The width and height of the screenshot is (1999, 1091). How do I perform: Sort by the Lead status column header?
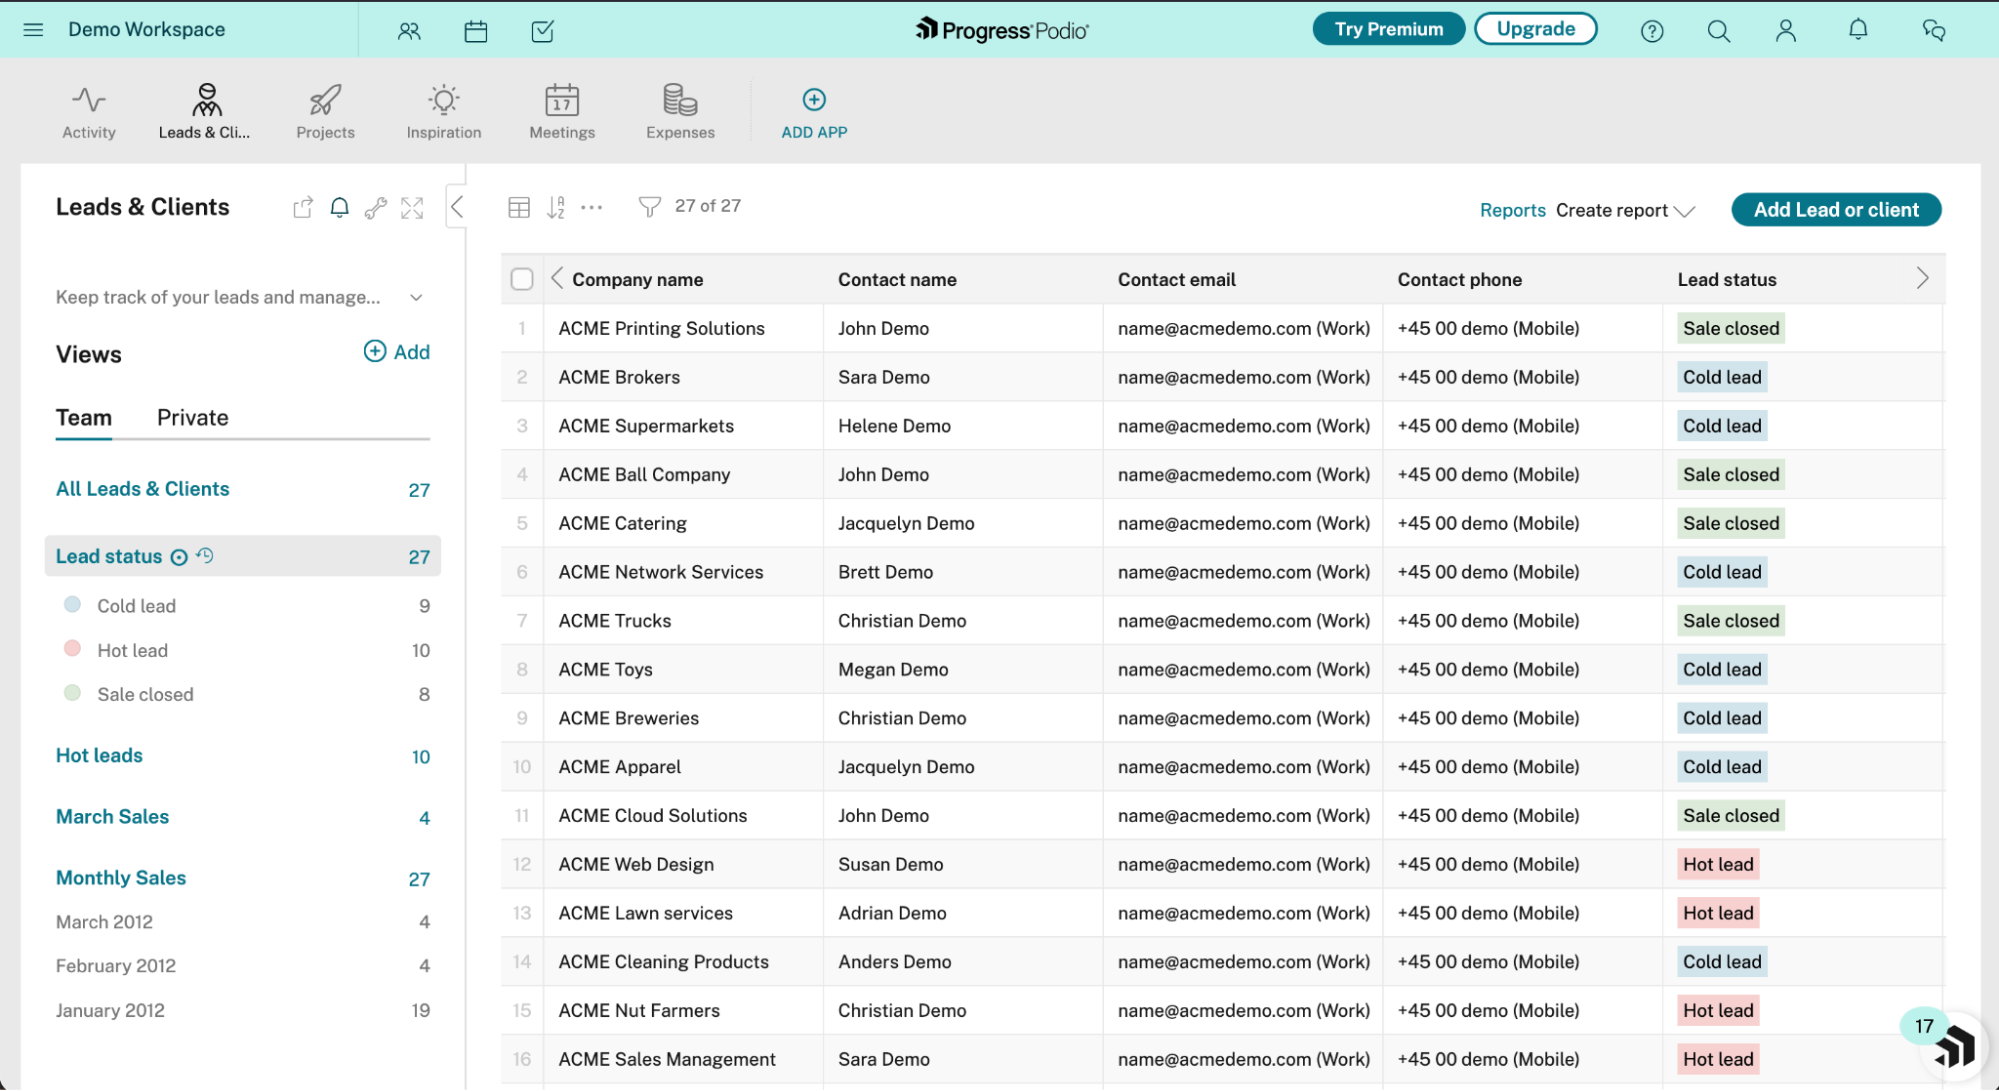point(1727,280)
